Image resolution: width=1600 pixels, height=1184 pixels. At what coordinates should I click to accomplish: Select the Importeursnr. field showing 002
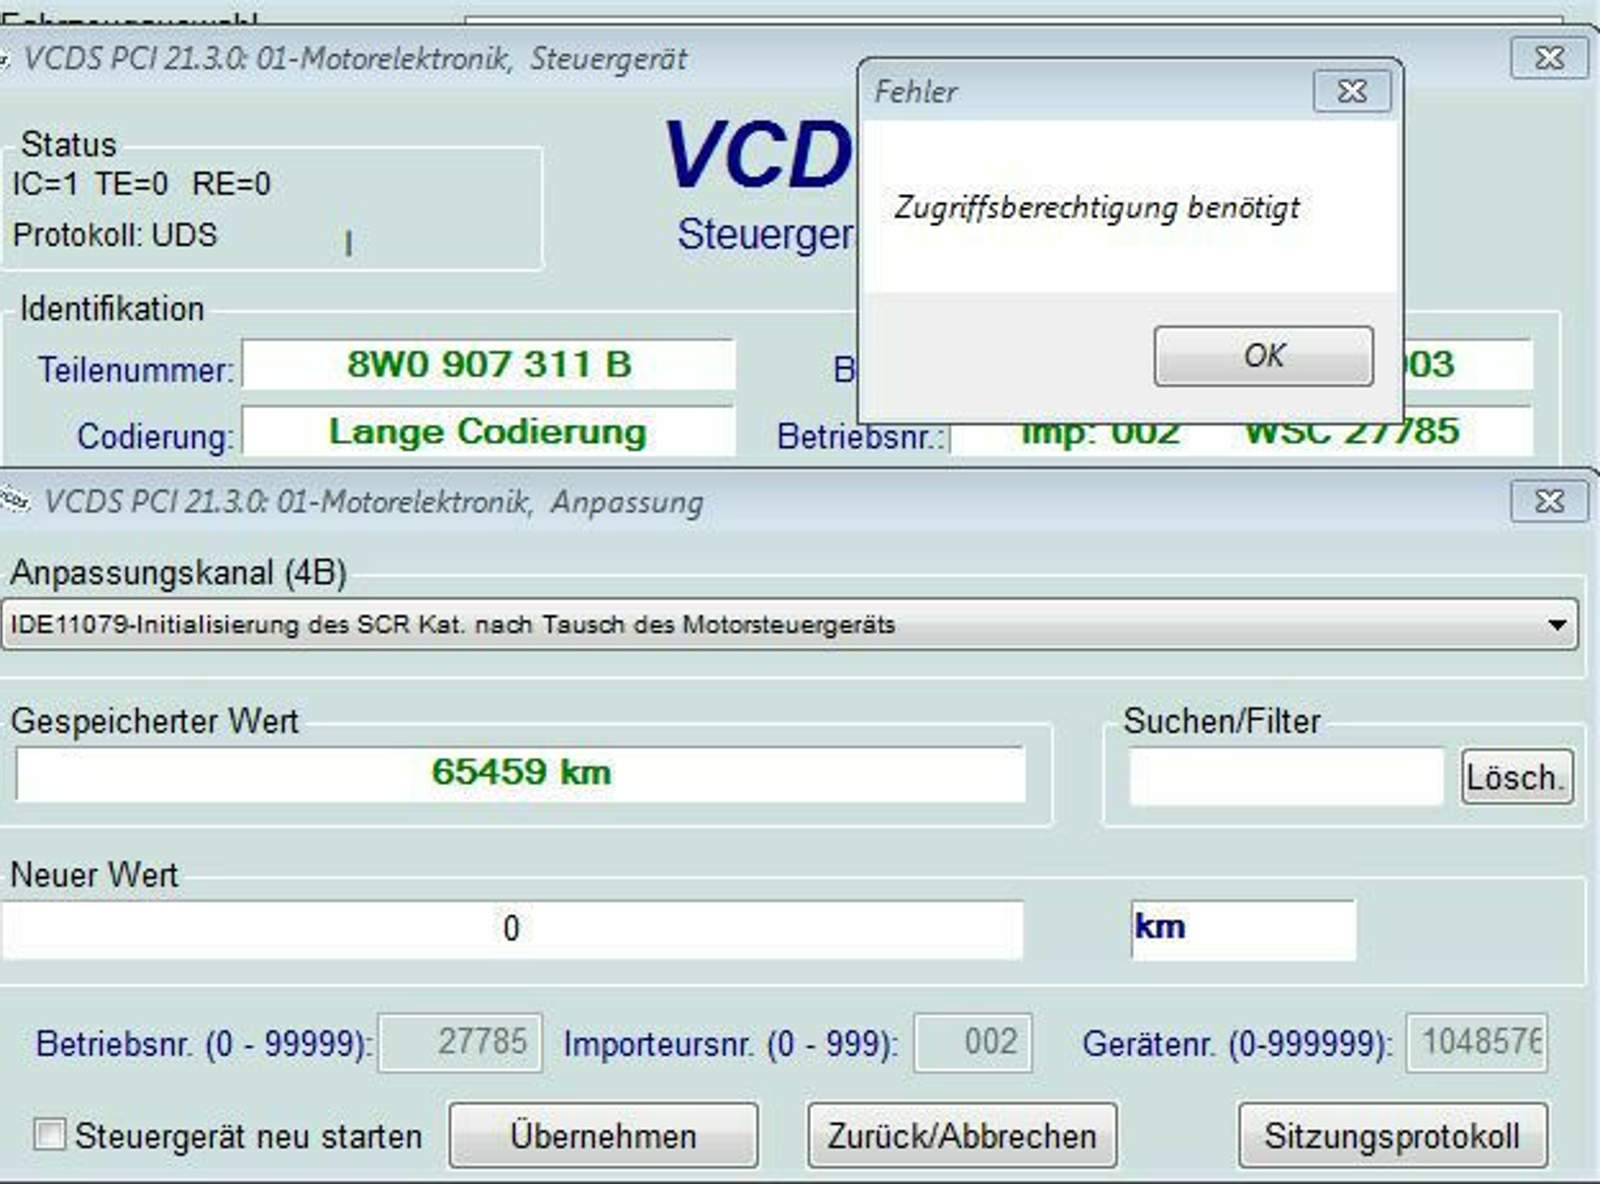[x=972, y=1044]
